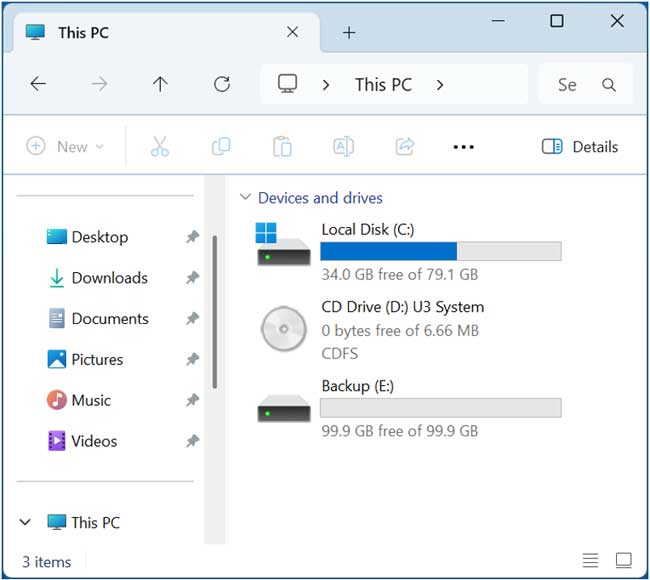Screen dimensions: 650x580
Task: Expand chevron after This PC in address bar
Action: pos(440,85)
